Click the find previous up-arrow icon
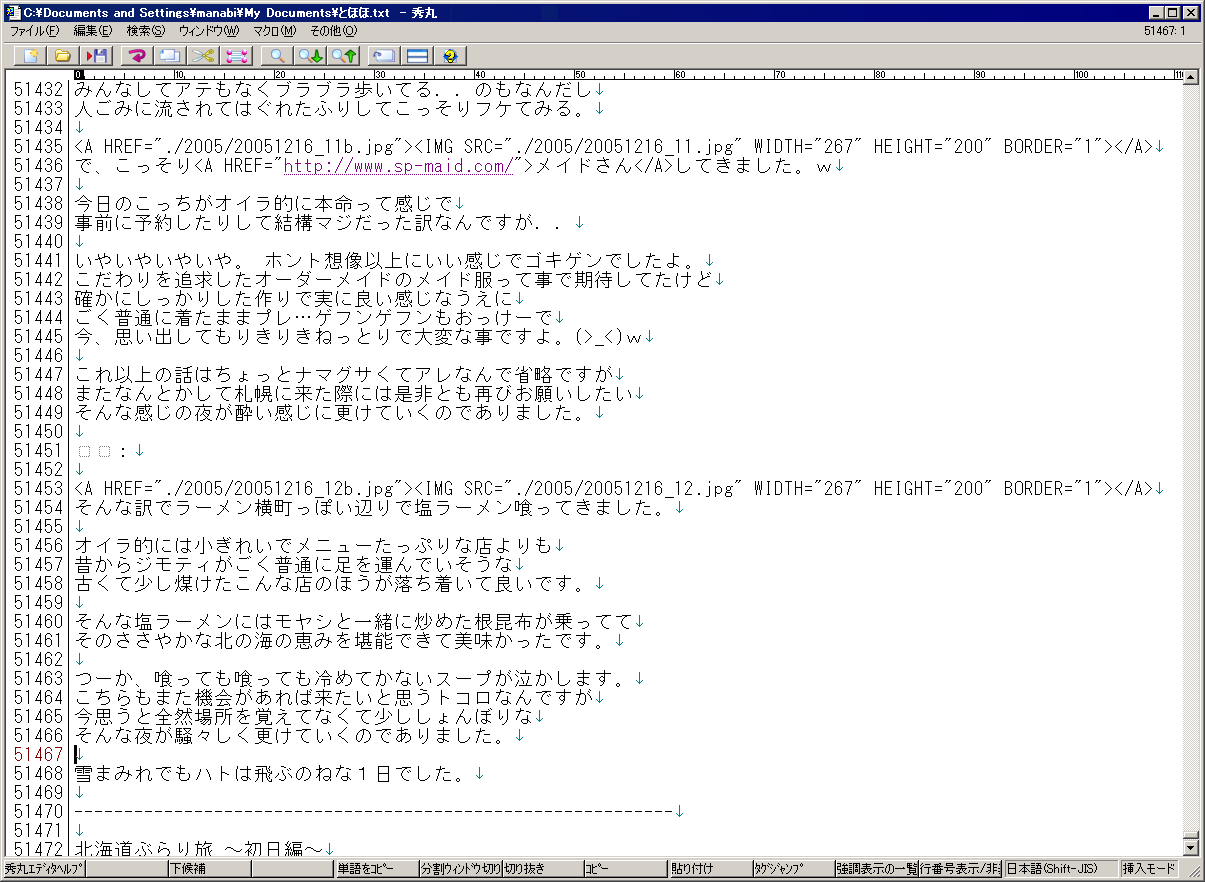 coord(344,56)
